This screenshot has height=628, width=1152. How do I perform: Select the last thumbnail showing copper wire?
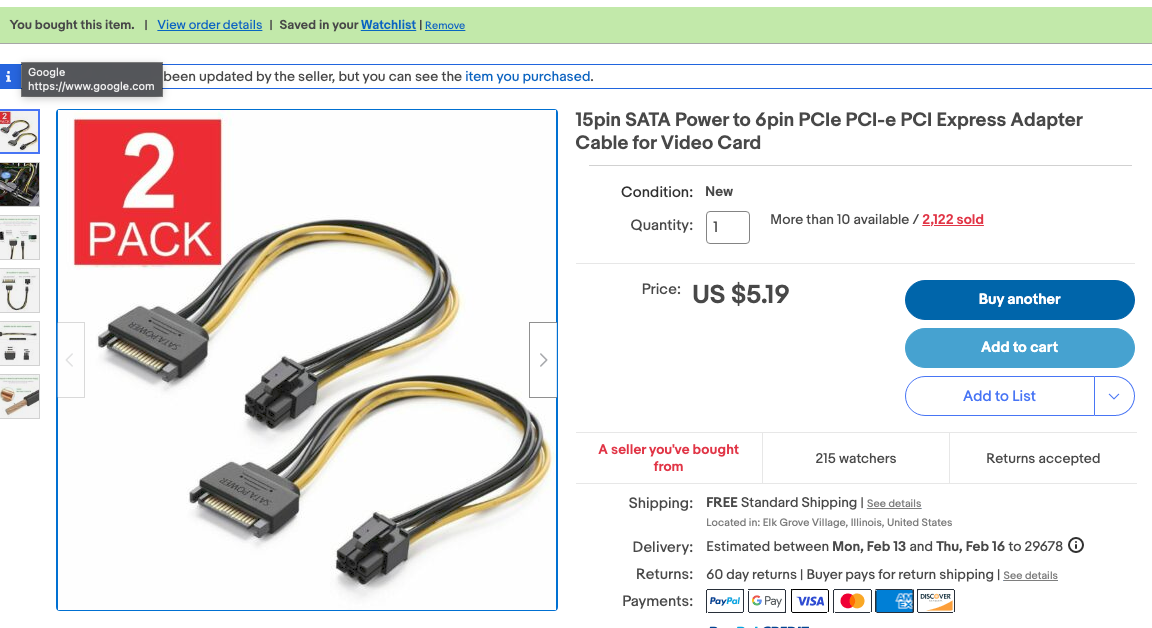coord(20,396)
